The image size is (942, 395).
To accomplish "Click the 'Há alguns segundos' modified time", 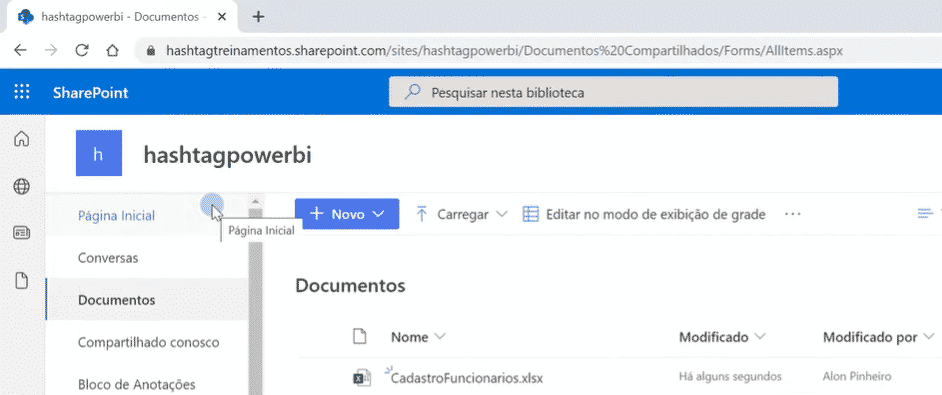I will pyautogui.click(x=730, y=377).
